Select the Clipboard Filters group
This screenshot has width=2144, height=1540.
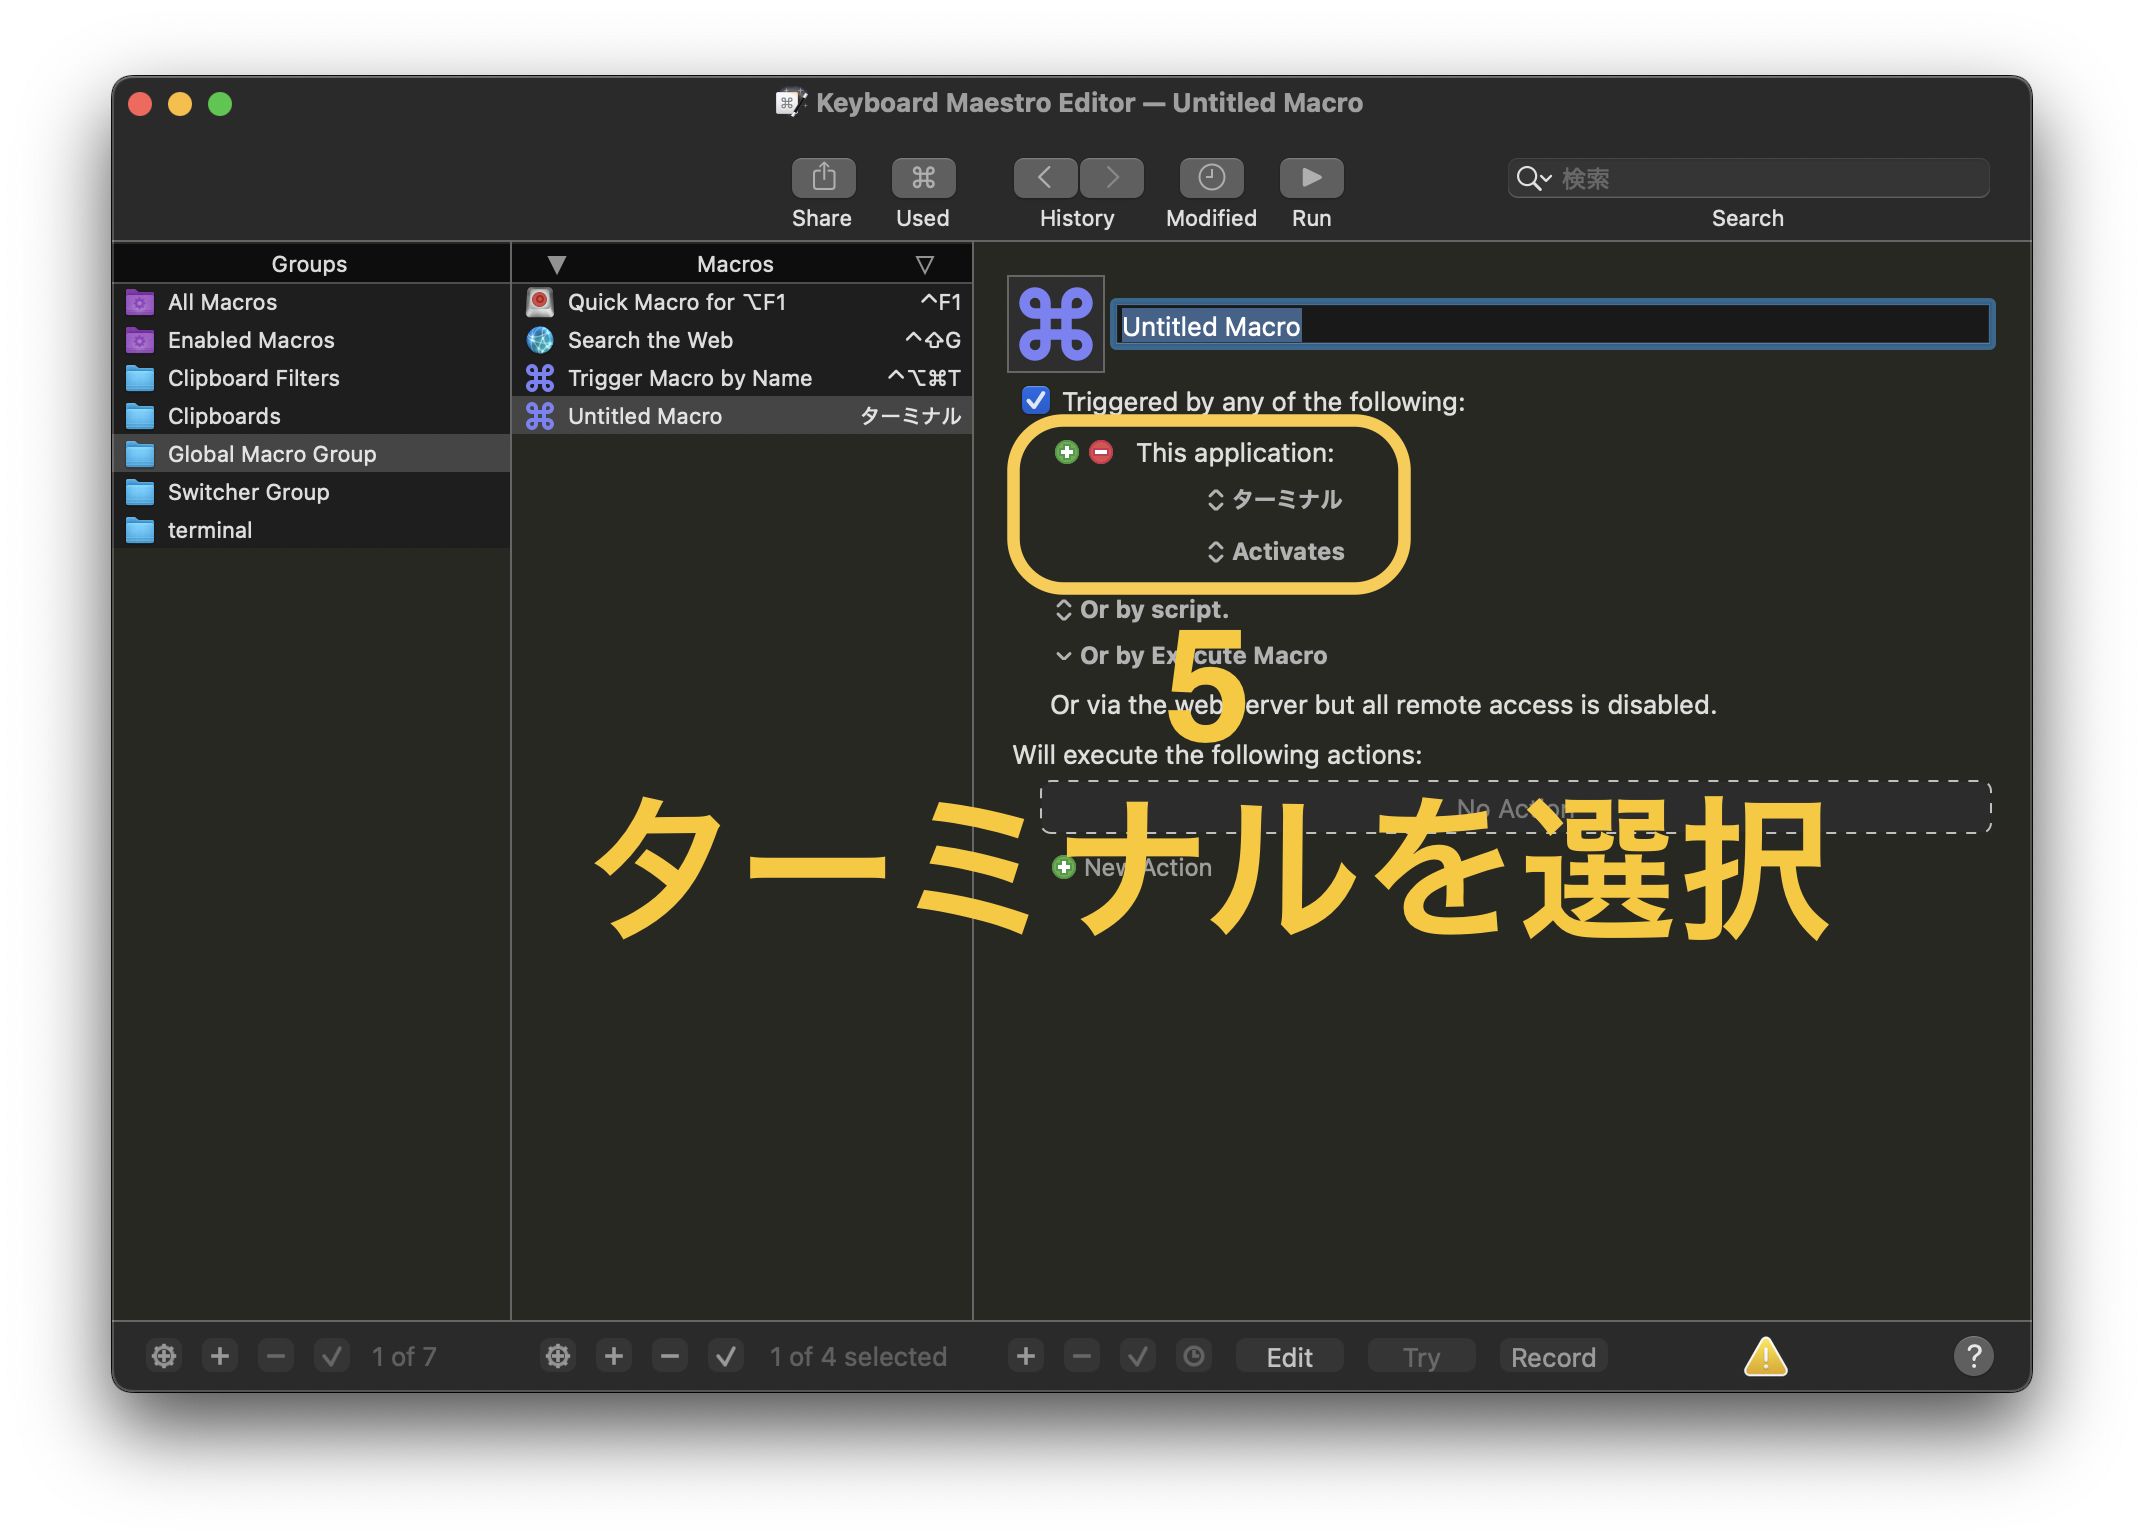point(254,378)
